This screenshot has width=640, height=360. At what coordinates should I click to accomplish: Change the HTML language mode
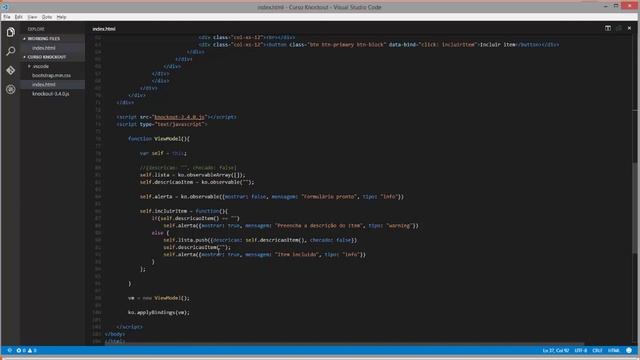[613, 350]
